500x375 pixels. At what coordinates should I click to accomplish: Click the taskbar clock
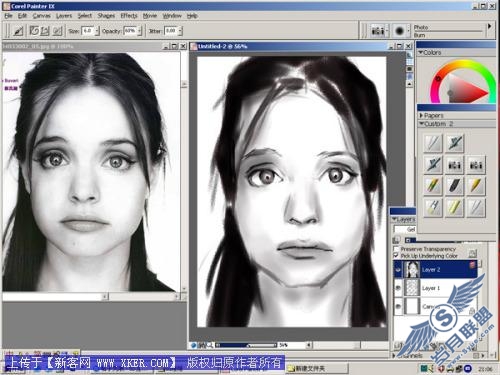[x=485, y=369]
